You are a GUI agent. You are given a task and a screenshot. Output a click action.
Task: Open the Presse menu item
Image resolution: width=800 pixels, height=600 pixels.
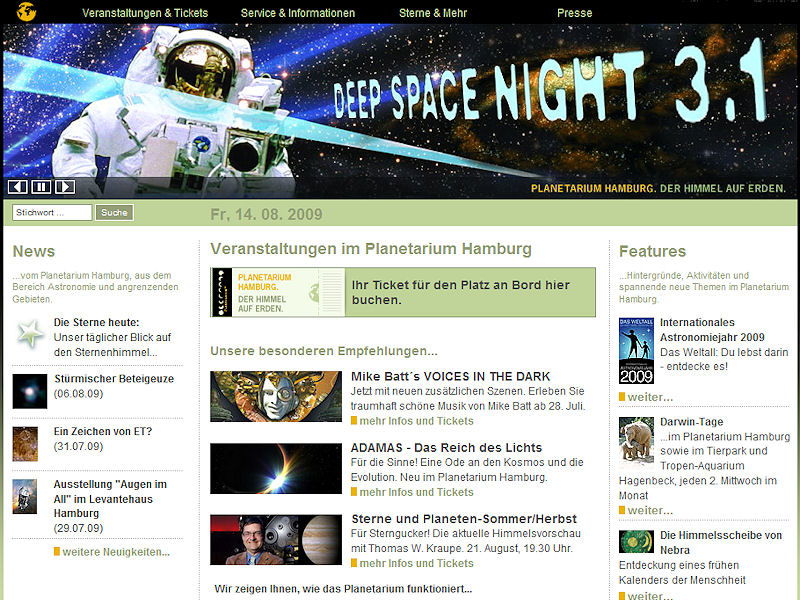[x=574, y=13]
